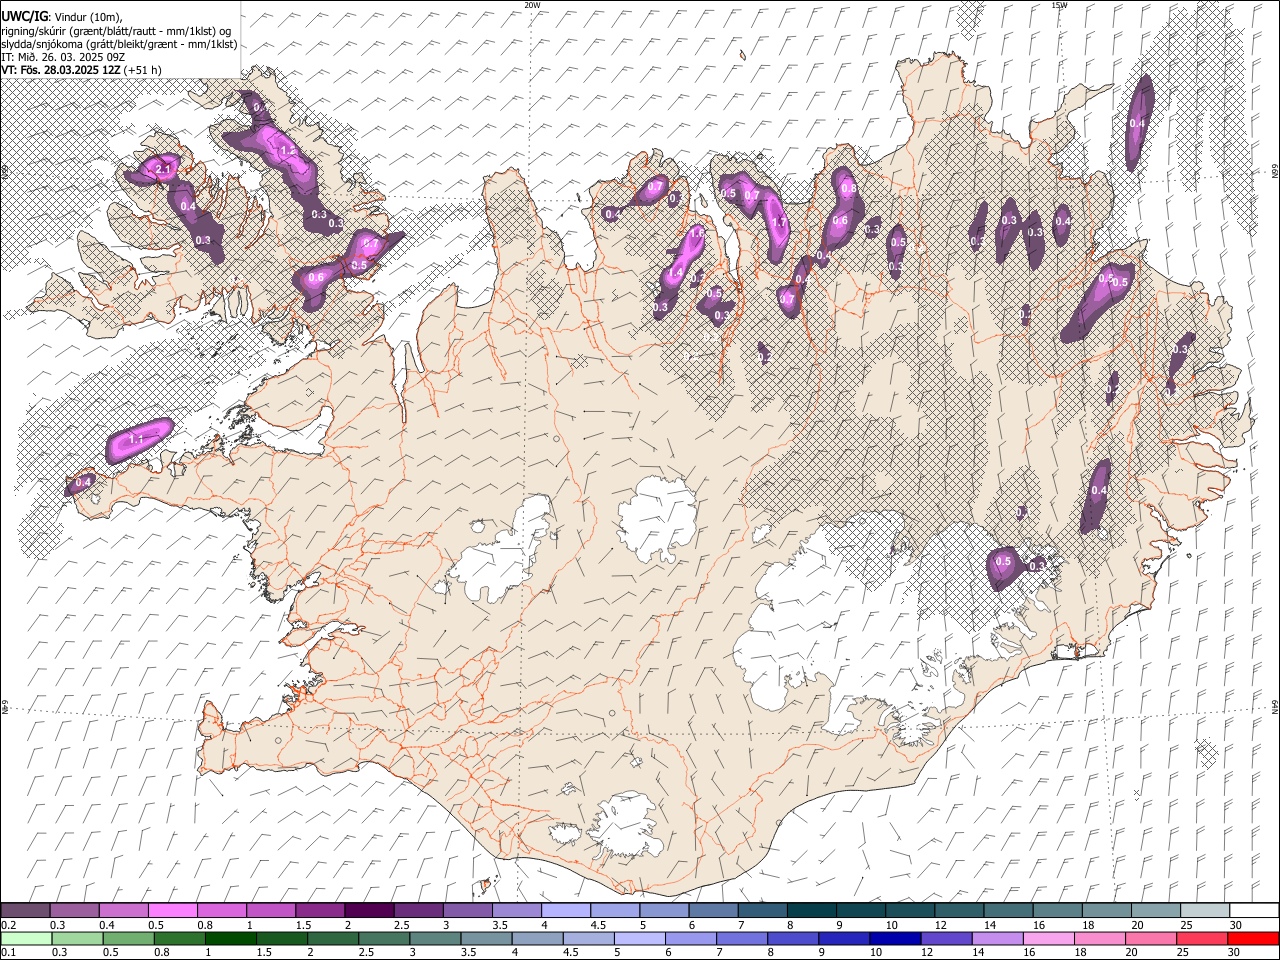Click the '12' label under the upper legend

click(941, 925)
